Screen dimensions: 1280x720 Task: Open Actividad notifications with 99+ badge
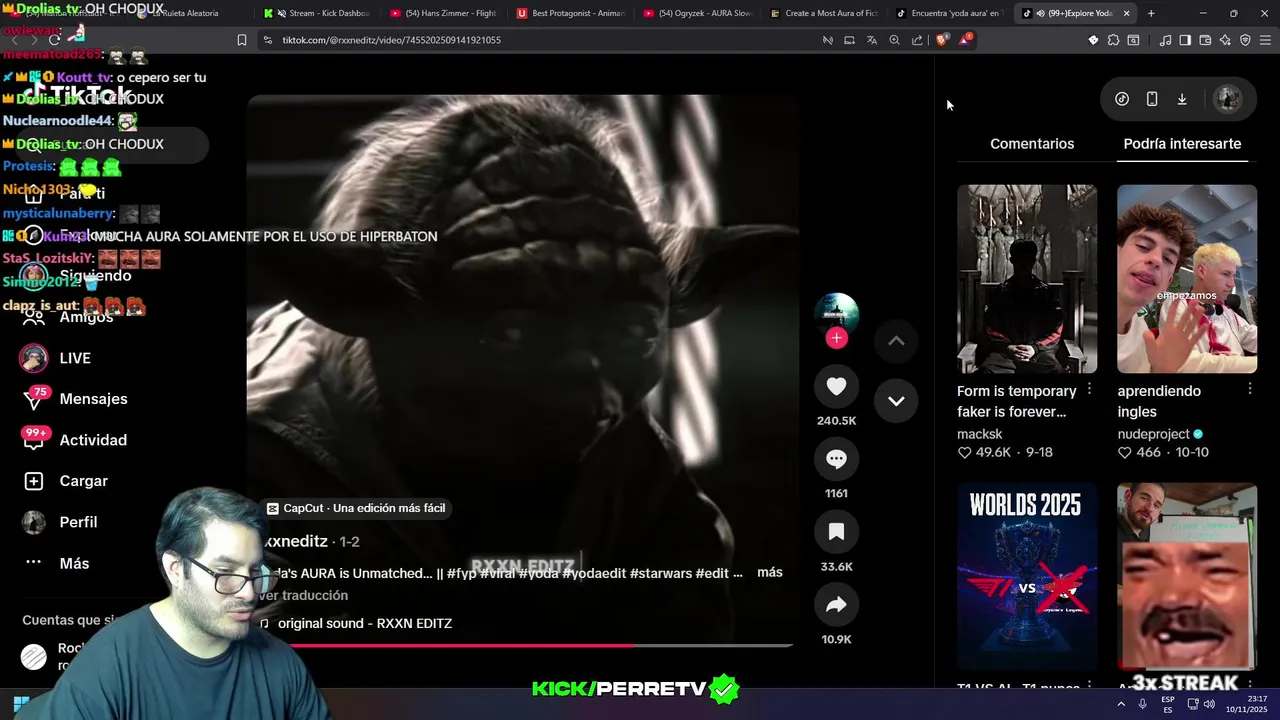point(75,440)
